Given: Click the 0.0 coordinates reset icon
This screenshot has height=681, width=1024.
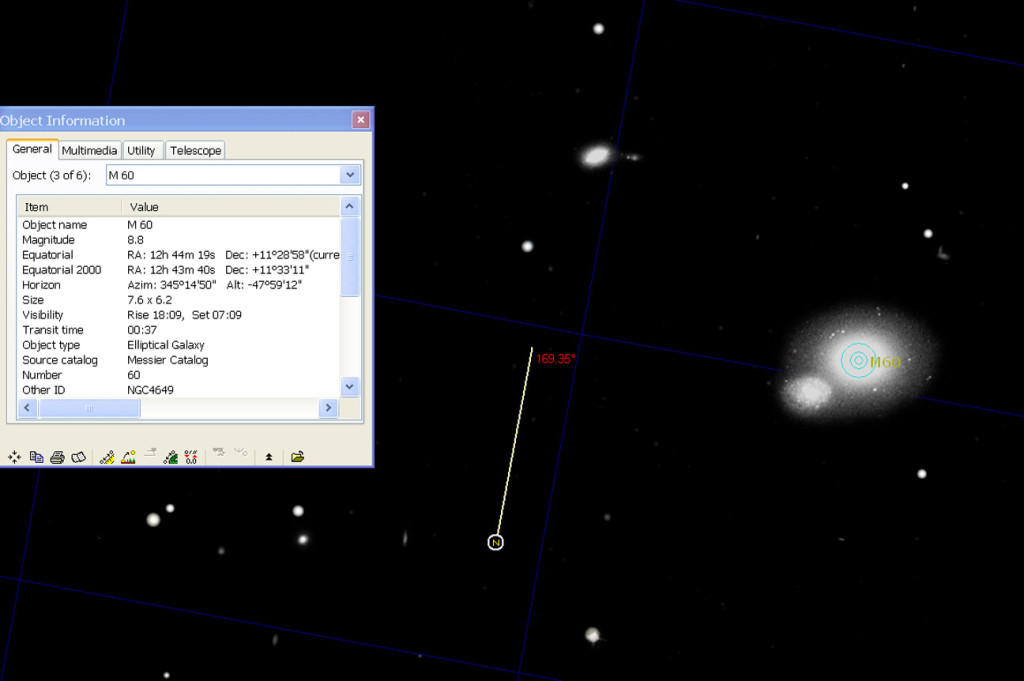Looking at the screenshot, I should click(191, 457).
